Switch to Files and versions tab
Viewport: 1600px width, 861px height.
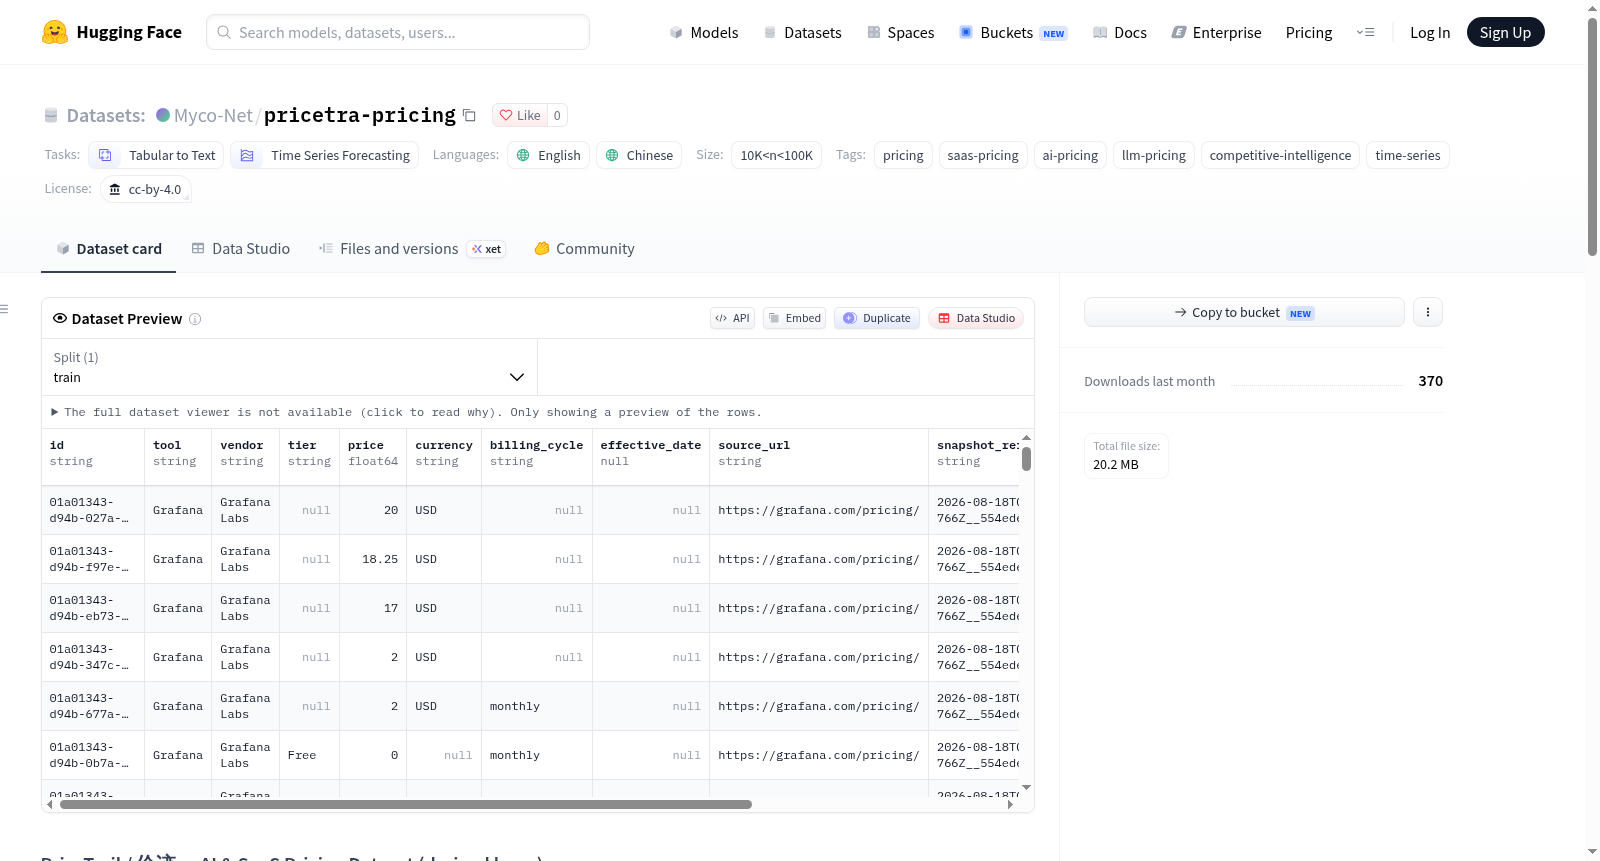click(x=412, y=249)
